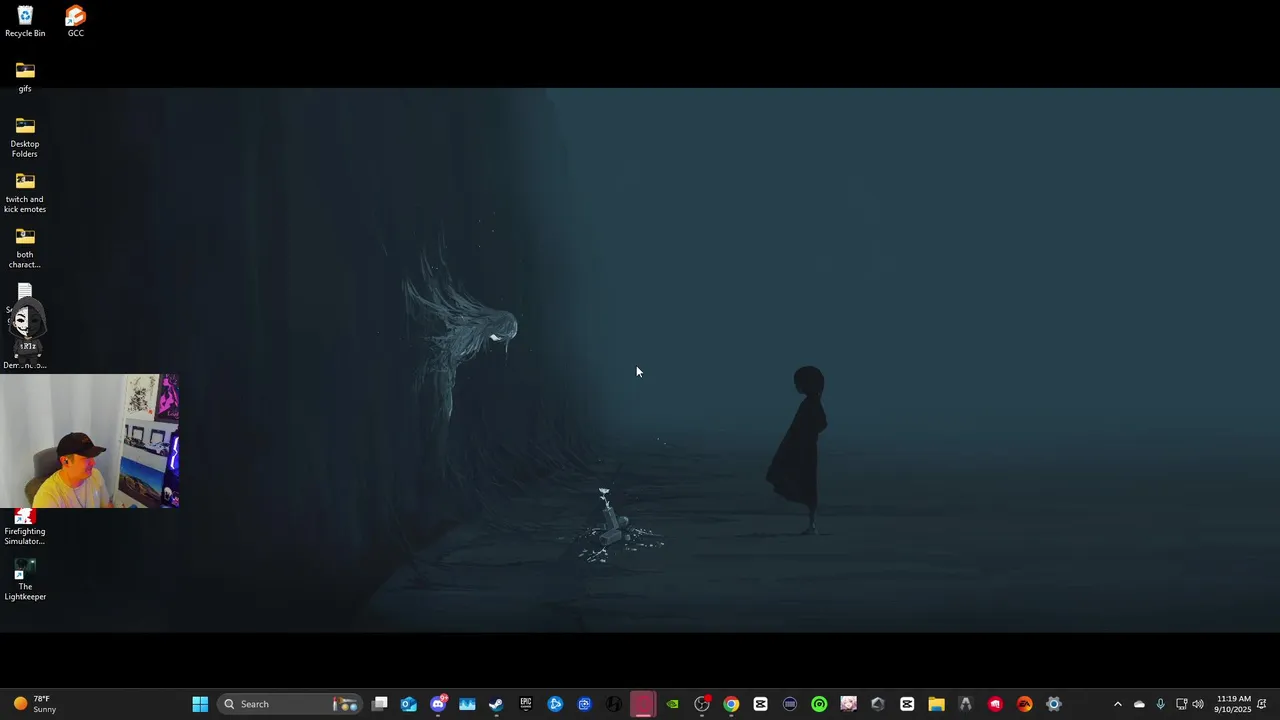Open Task View from the taskbar
This screenshot has width=1280, height=720.
coord(380,704)
